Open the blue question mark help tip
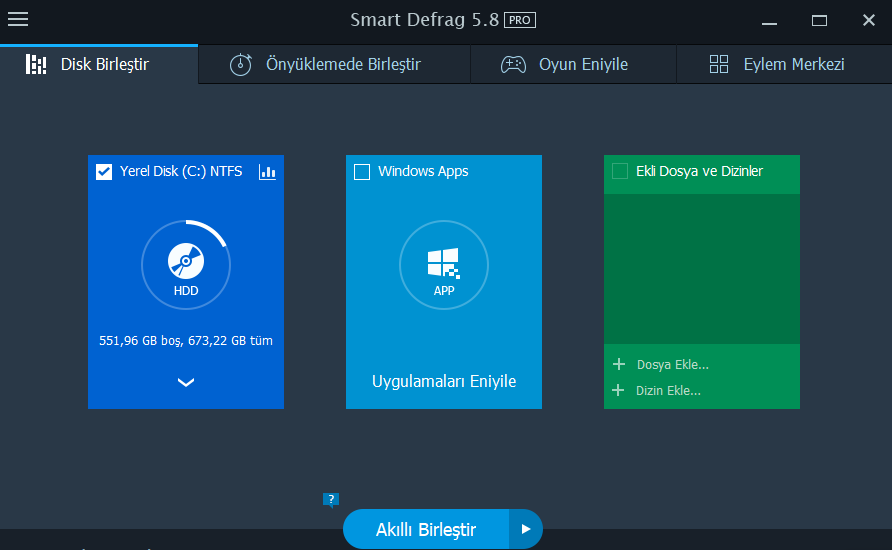 [331, 499]
